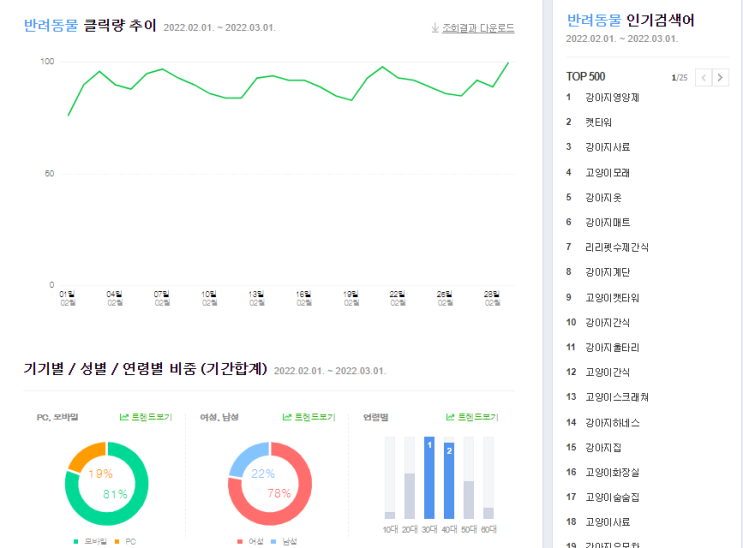Select keyword 고양이화장실 ranked 16
The height and width of the screenshot is (548, 743).
tap(612, 472)
